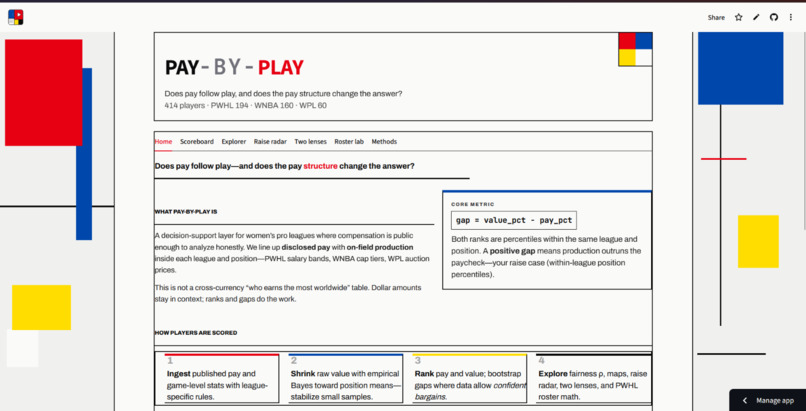
Task: Switch to the Scoreboard tab
Action: pyautogui.click(x=197, y=142)
